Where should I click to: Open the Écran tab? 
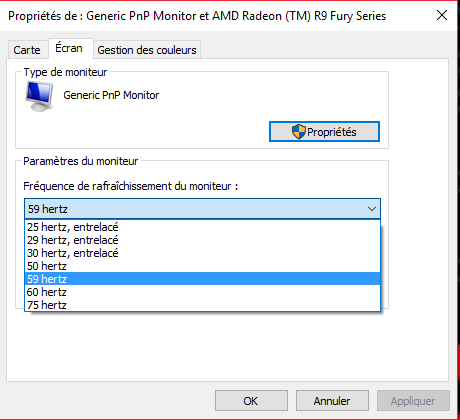pyautogui.click(x=69, y=49)
